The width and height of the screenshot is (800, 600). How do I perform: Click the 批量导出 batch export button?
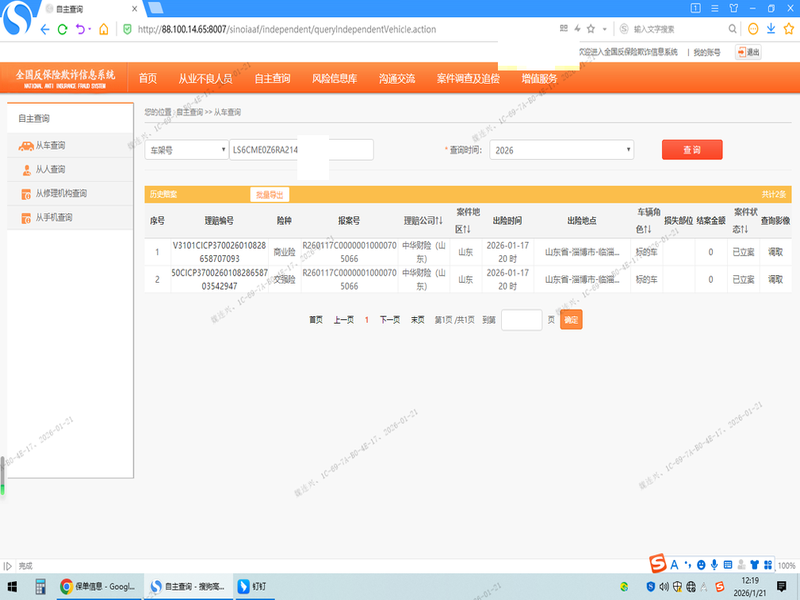tap(269, 195)
